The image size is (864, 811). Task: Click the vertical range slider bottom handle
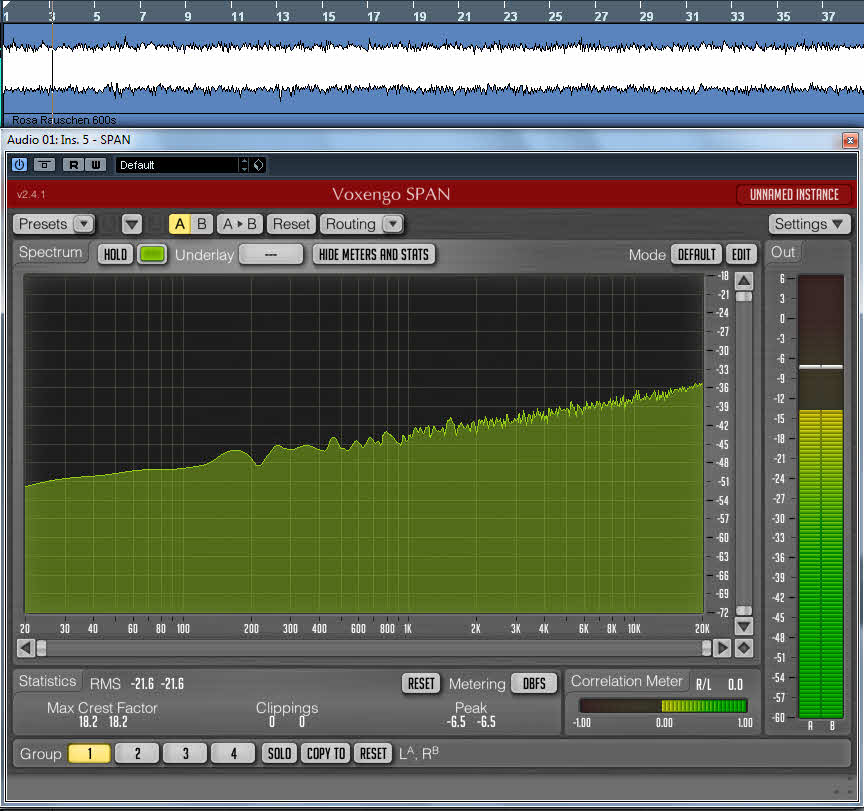click(x=744, y=610)
